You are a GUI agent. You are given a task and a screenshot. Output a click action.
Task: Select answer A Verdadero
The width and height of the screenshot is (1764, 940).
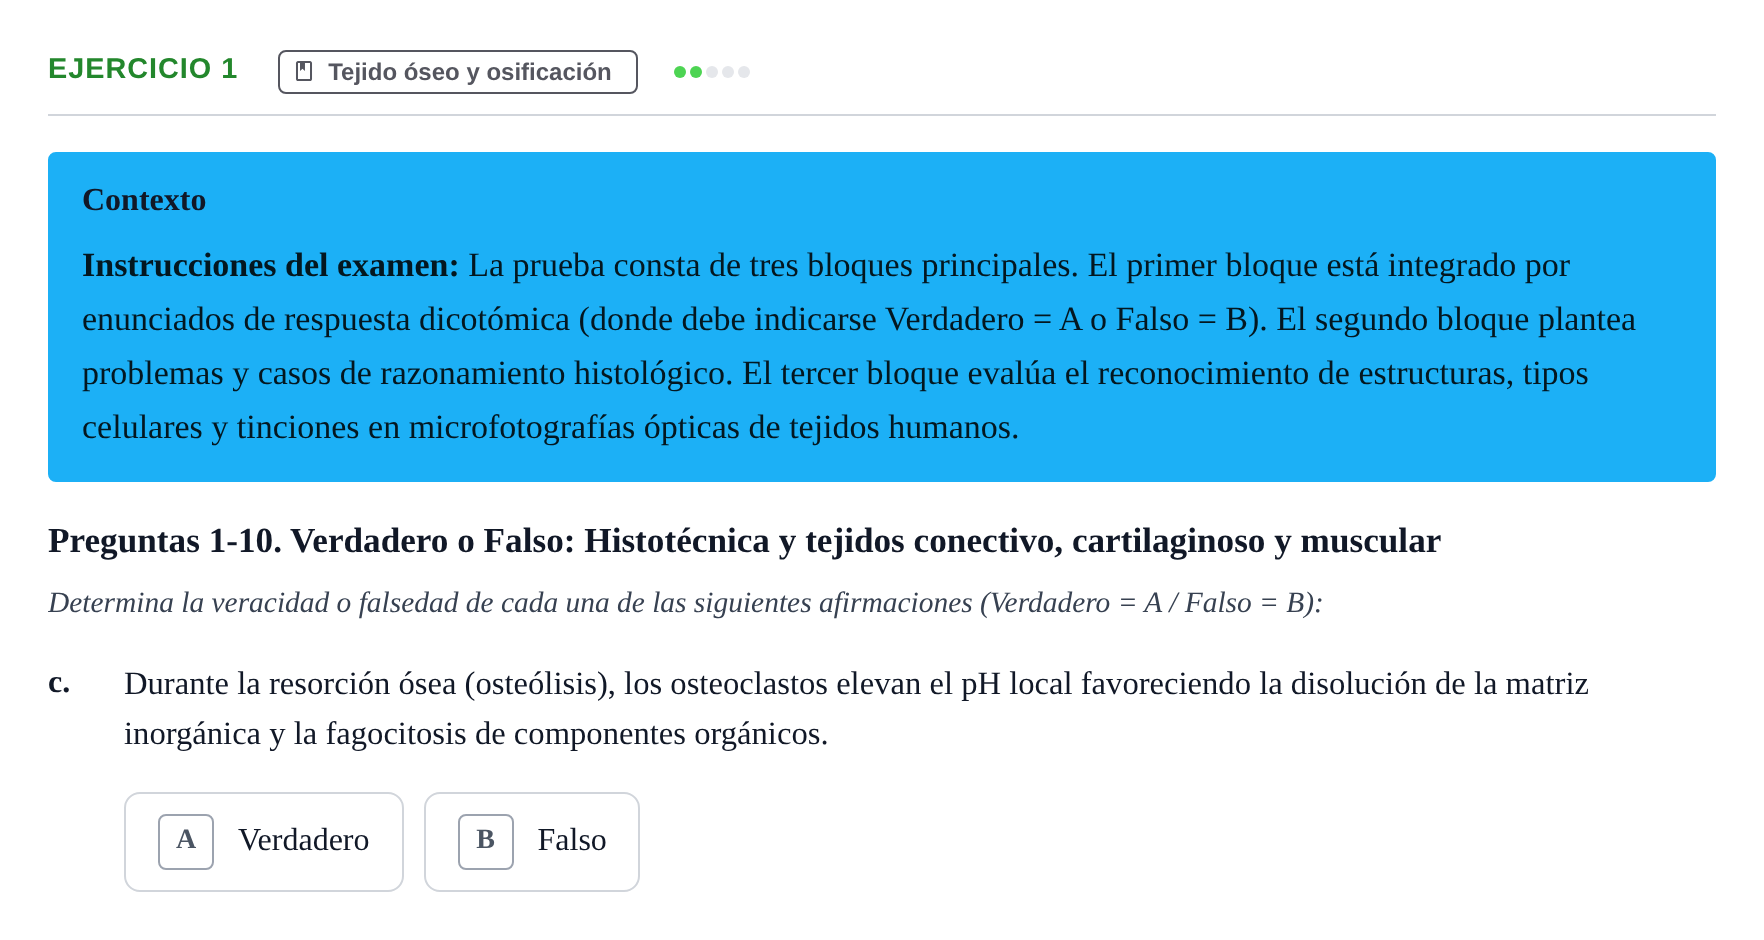click(264, 841)
